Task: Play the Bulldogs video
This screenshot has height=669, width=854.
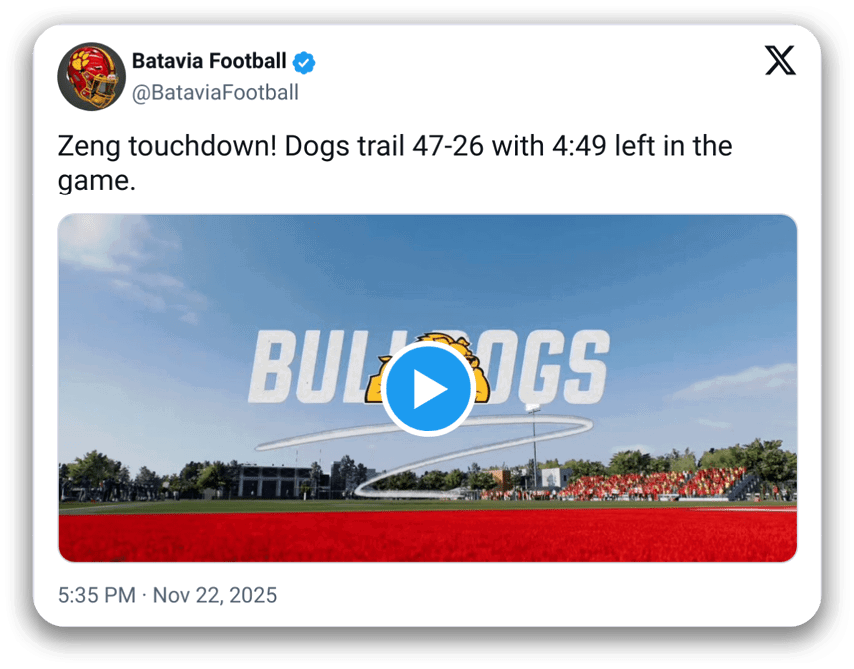Action: (x=428, y=390)
